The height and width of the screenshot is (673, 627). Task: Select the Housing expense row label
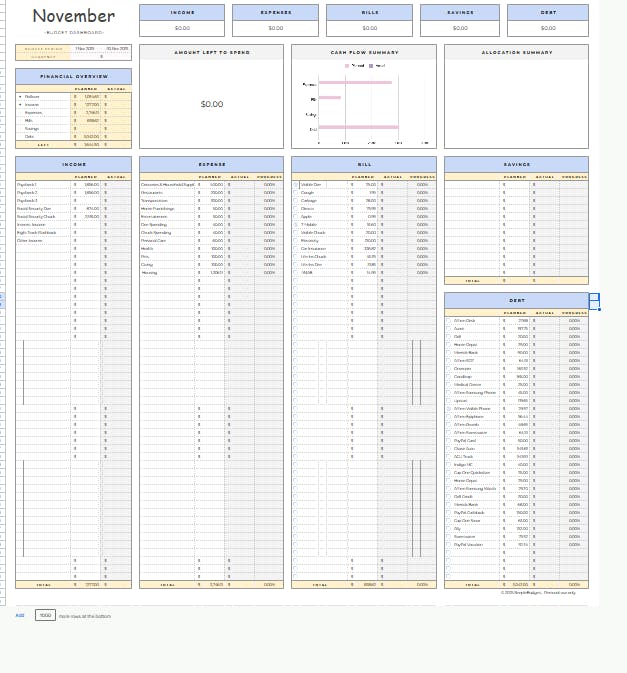tap(149, 273)
